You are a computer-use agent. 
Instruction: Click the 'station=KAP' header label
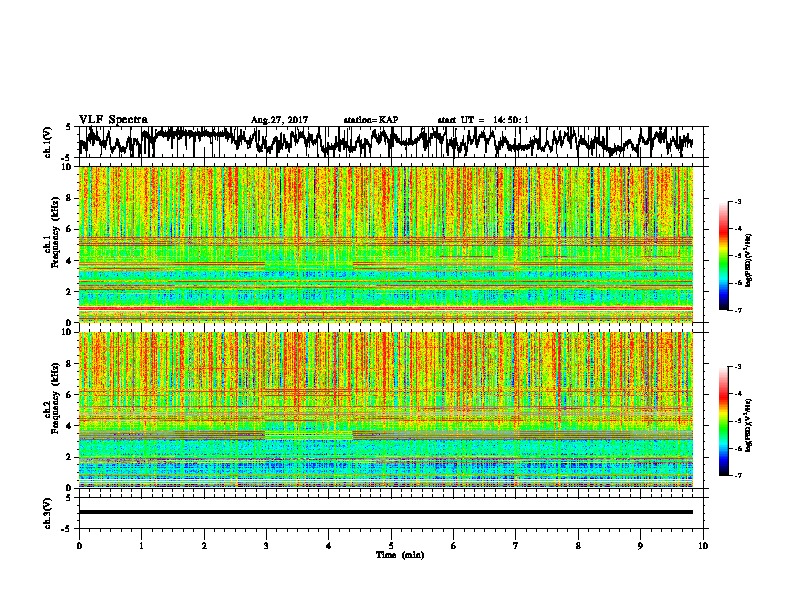coord(371,120)
